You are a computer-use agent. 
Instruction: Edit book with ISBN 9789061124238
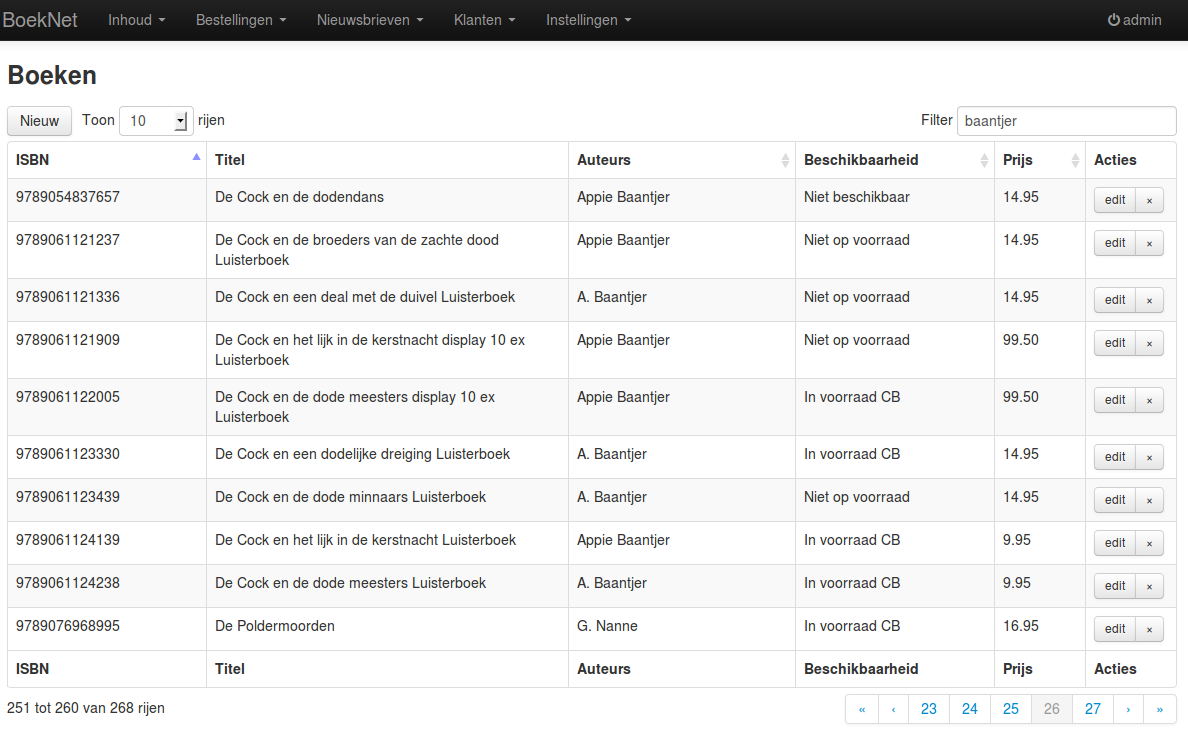tap(1115, 586)
